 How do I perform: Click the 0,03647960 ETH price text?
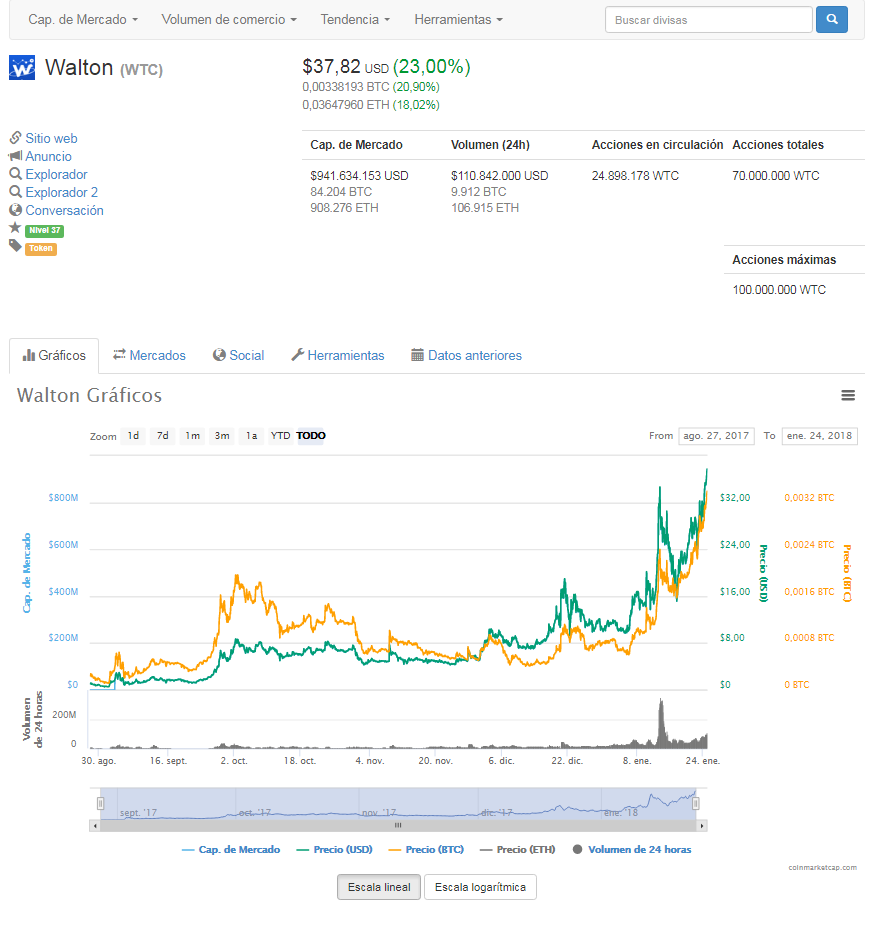(346, 105)
